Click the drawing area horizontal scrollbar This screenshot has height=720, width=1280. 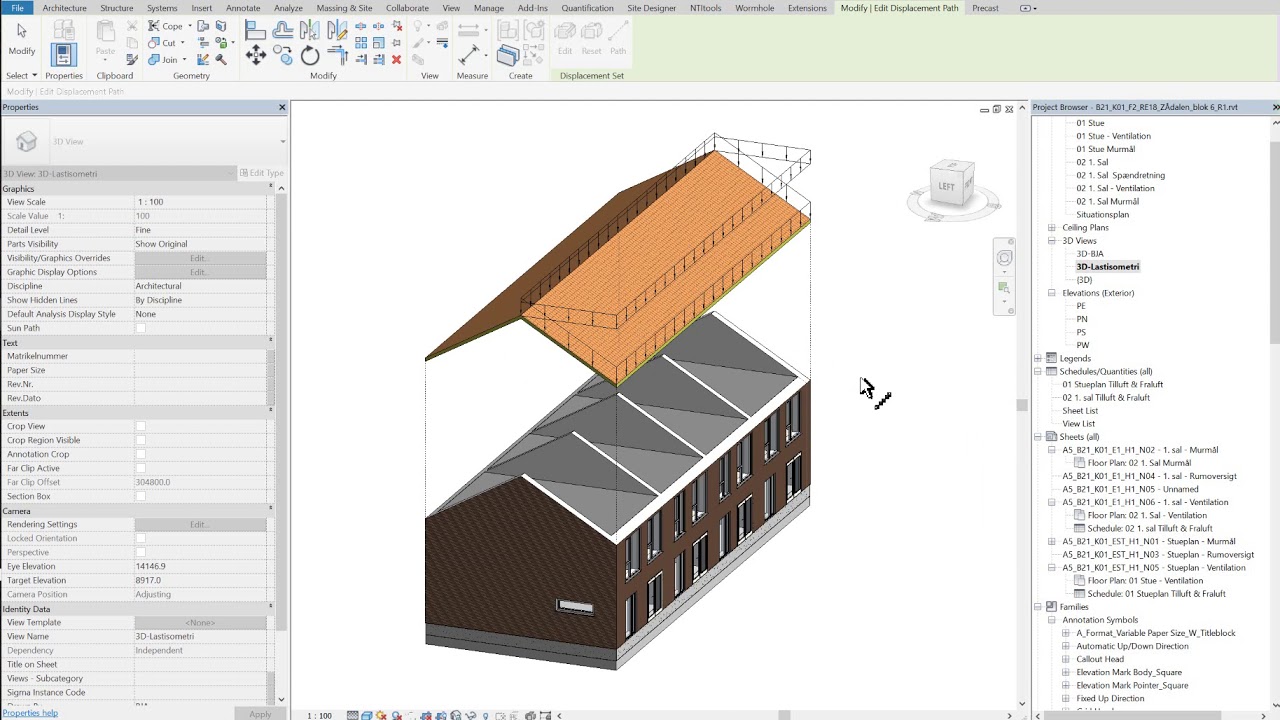pos(786,715)
